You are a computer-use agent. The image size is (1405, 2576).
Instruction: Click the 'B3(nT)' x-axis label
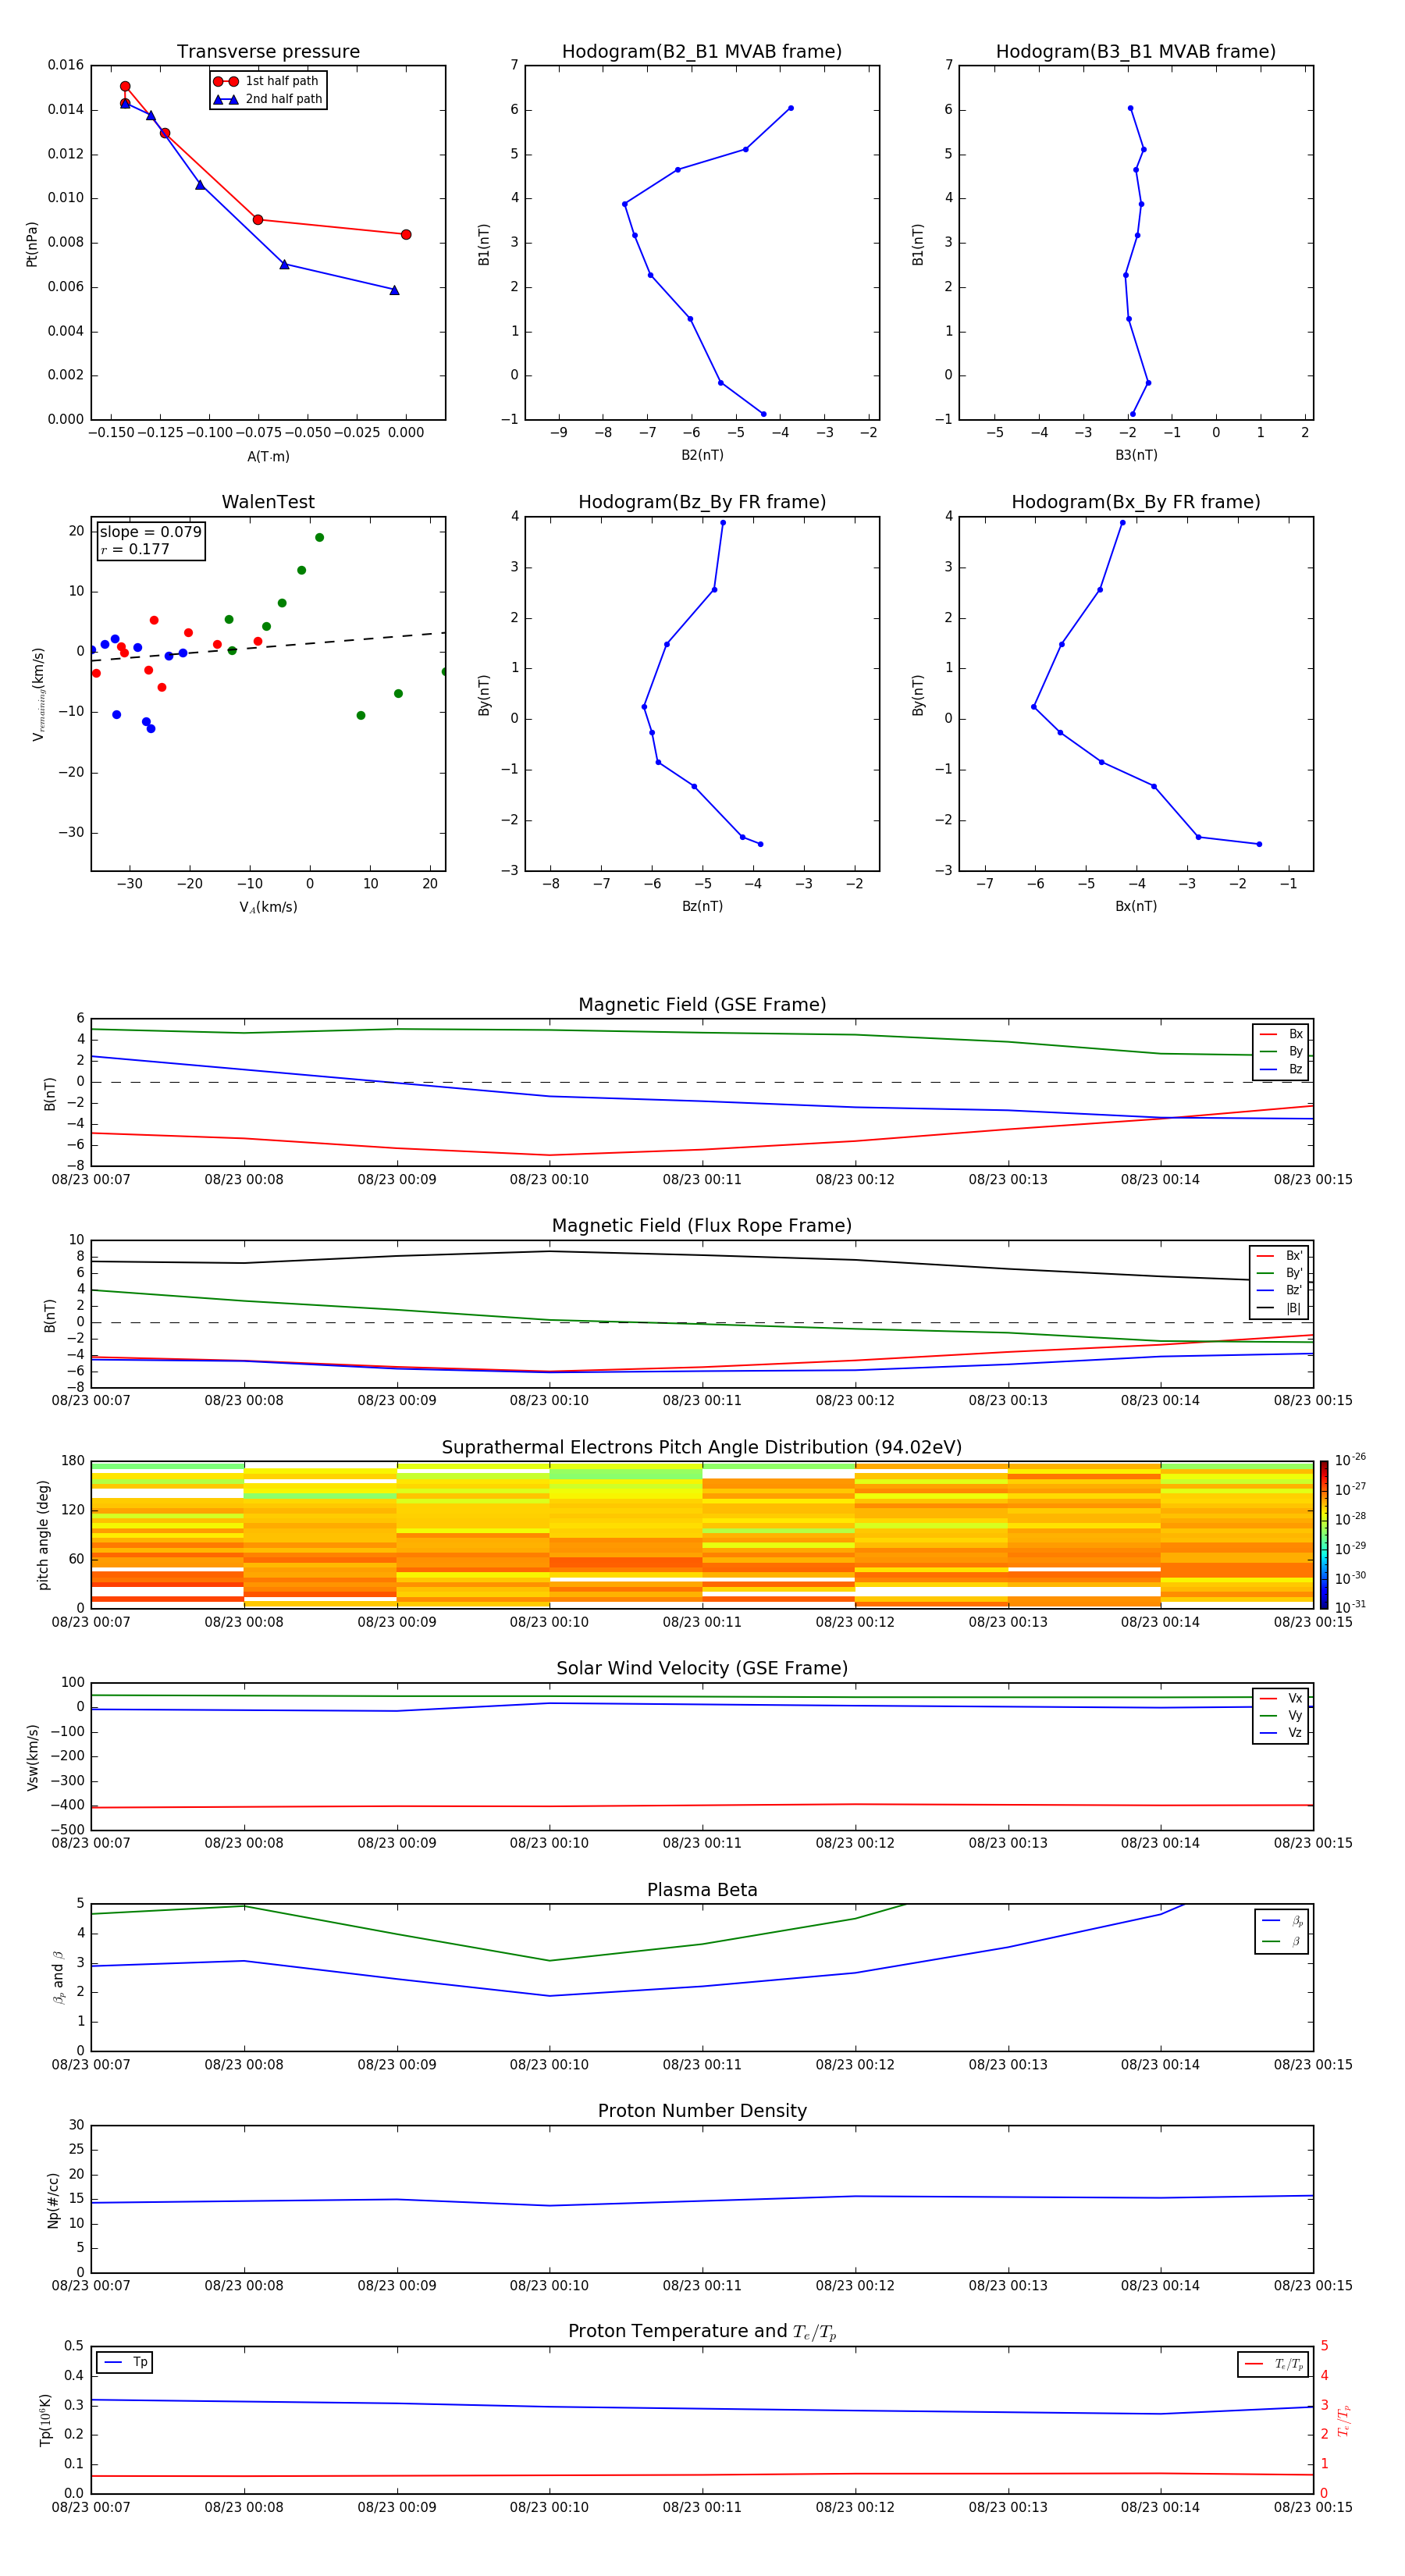[1136, 455]
